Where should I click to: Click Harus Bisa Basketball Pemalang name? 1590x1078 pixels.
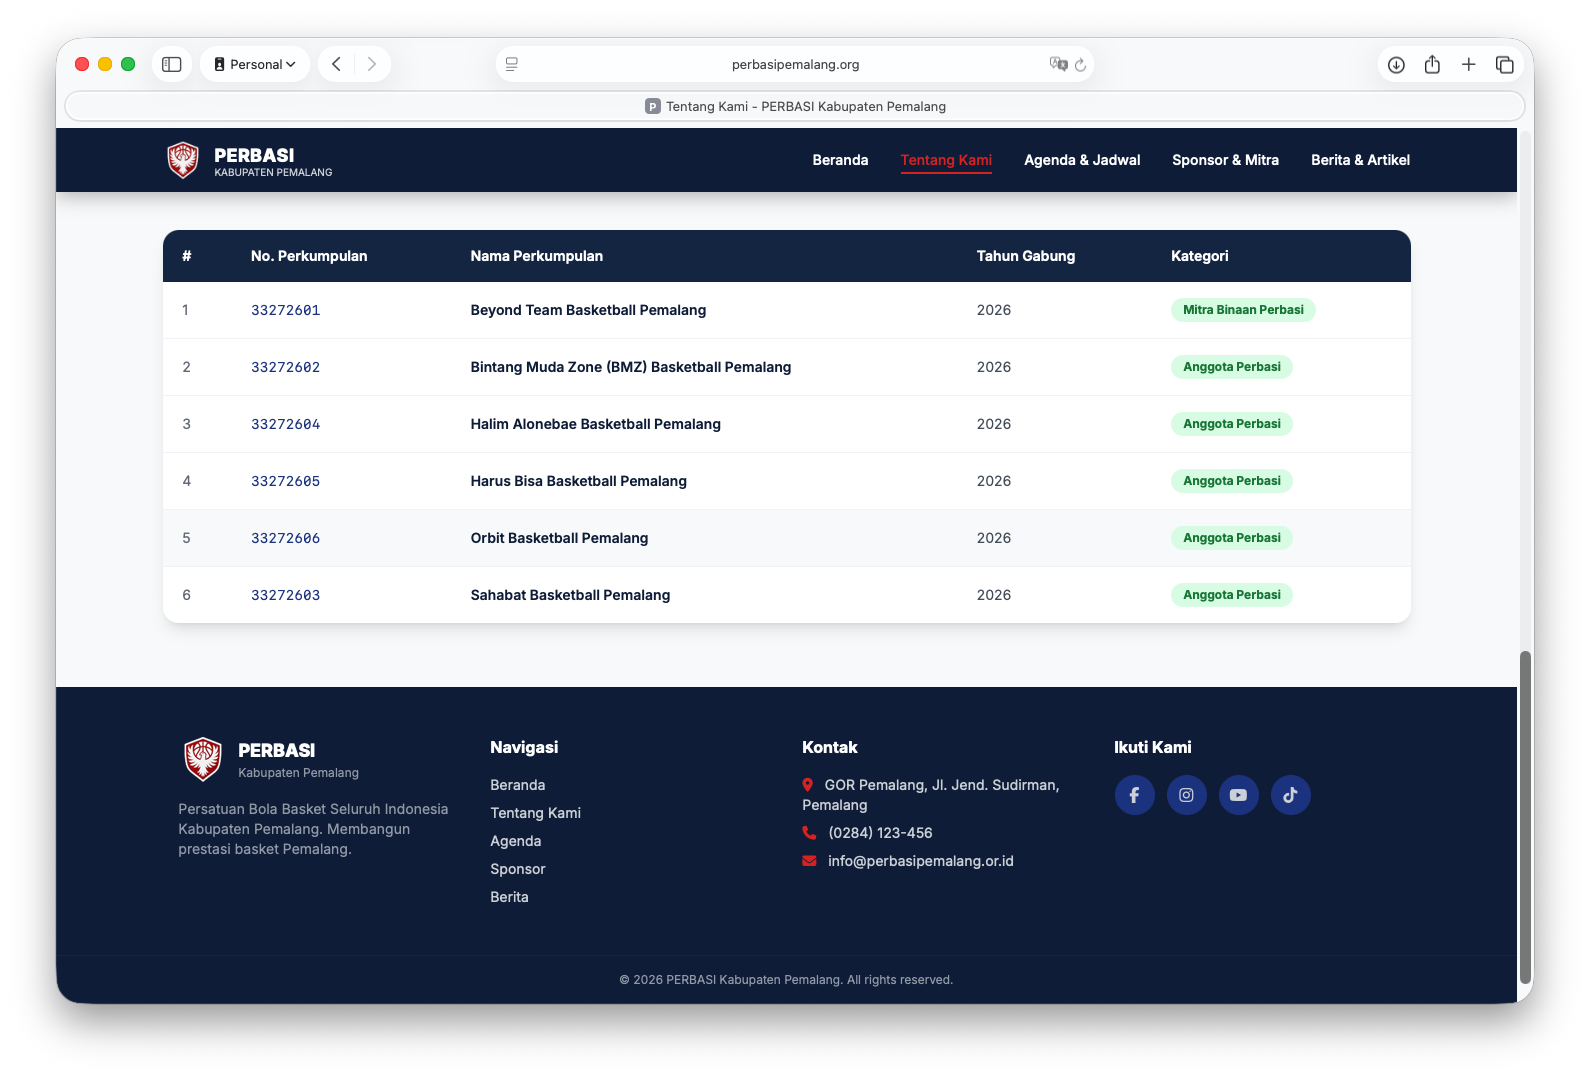coord(578,481)
